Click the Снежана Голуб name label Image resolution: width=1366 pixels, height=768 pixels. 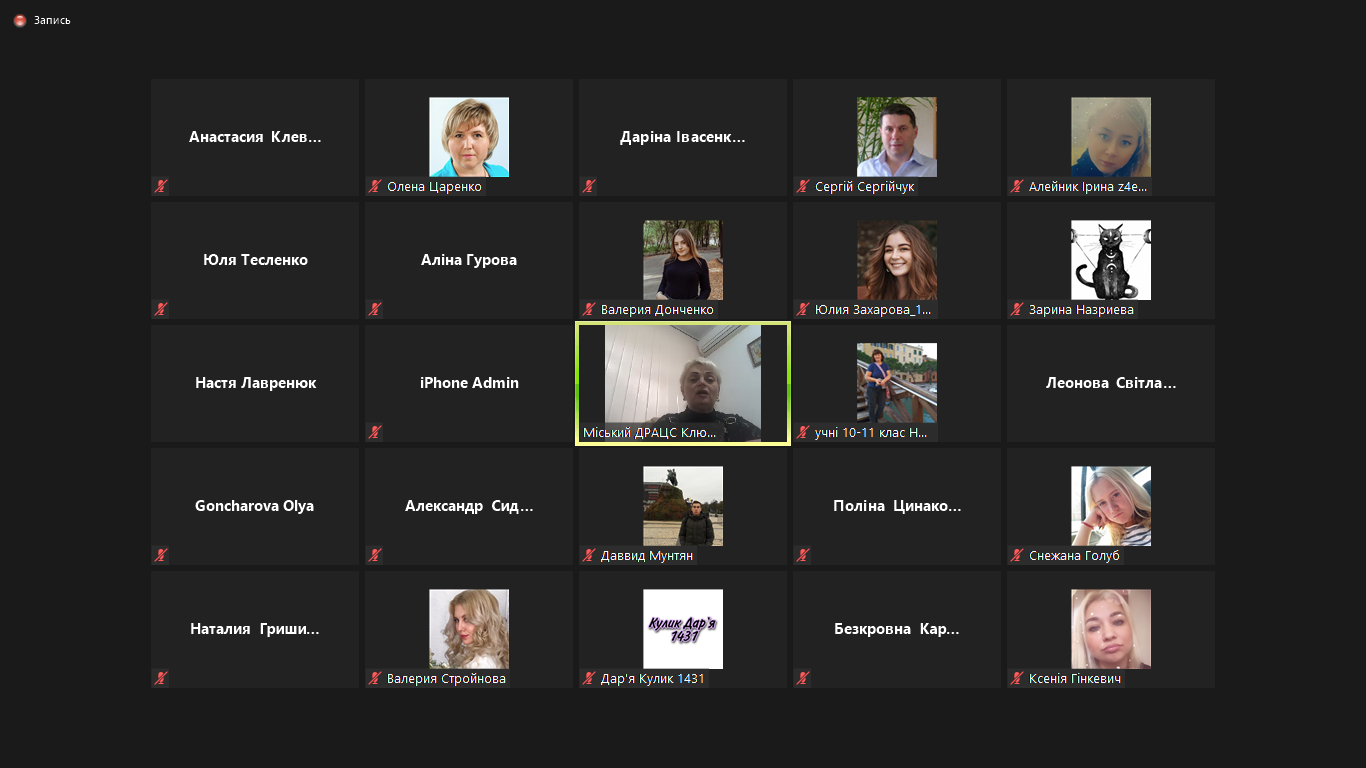(1074, 555)
